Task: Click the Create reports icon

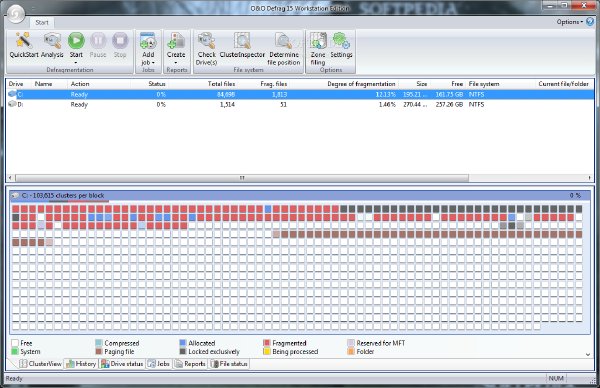Action: [176, 41]
